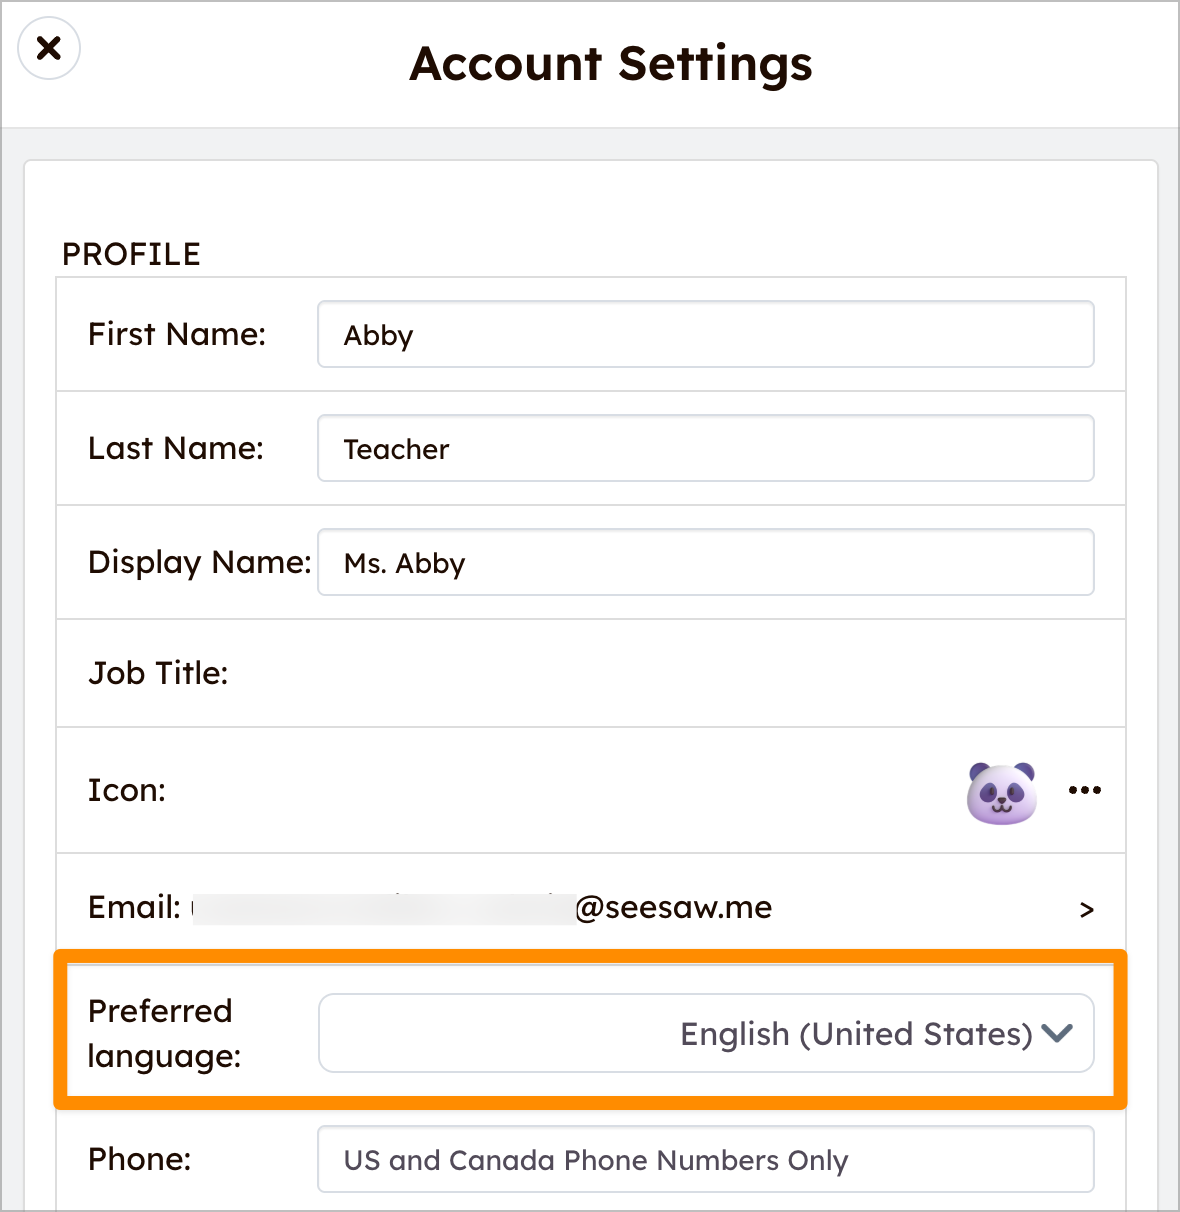Screen dimensions: 1180x1212
Task: Click the Phone label
Action: tap(139, 1160)
